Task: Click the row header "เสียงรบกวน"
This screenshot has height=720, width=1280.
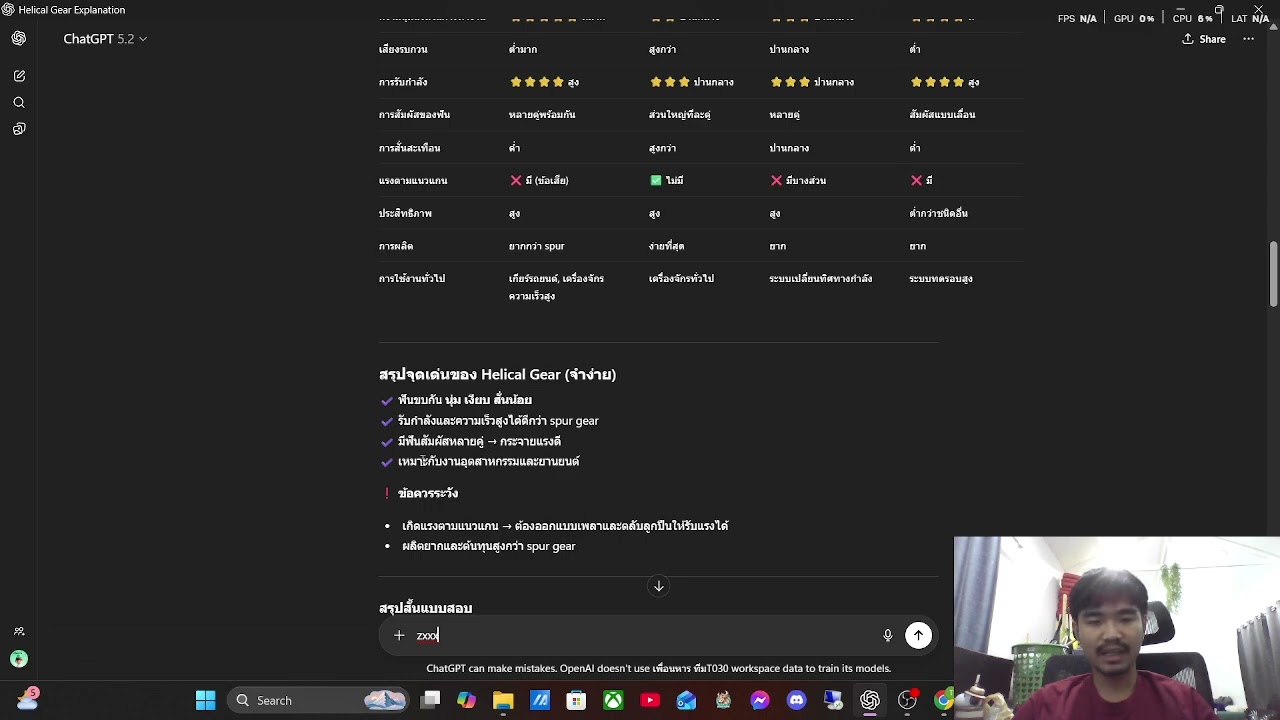Action: pos(403,49)
